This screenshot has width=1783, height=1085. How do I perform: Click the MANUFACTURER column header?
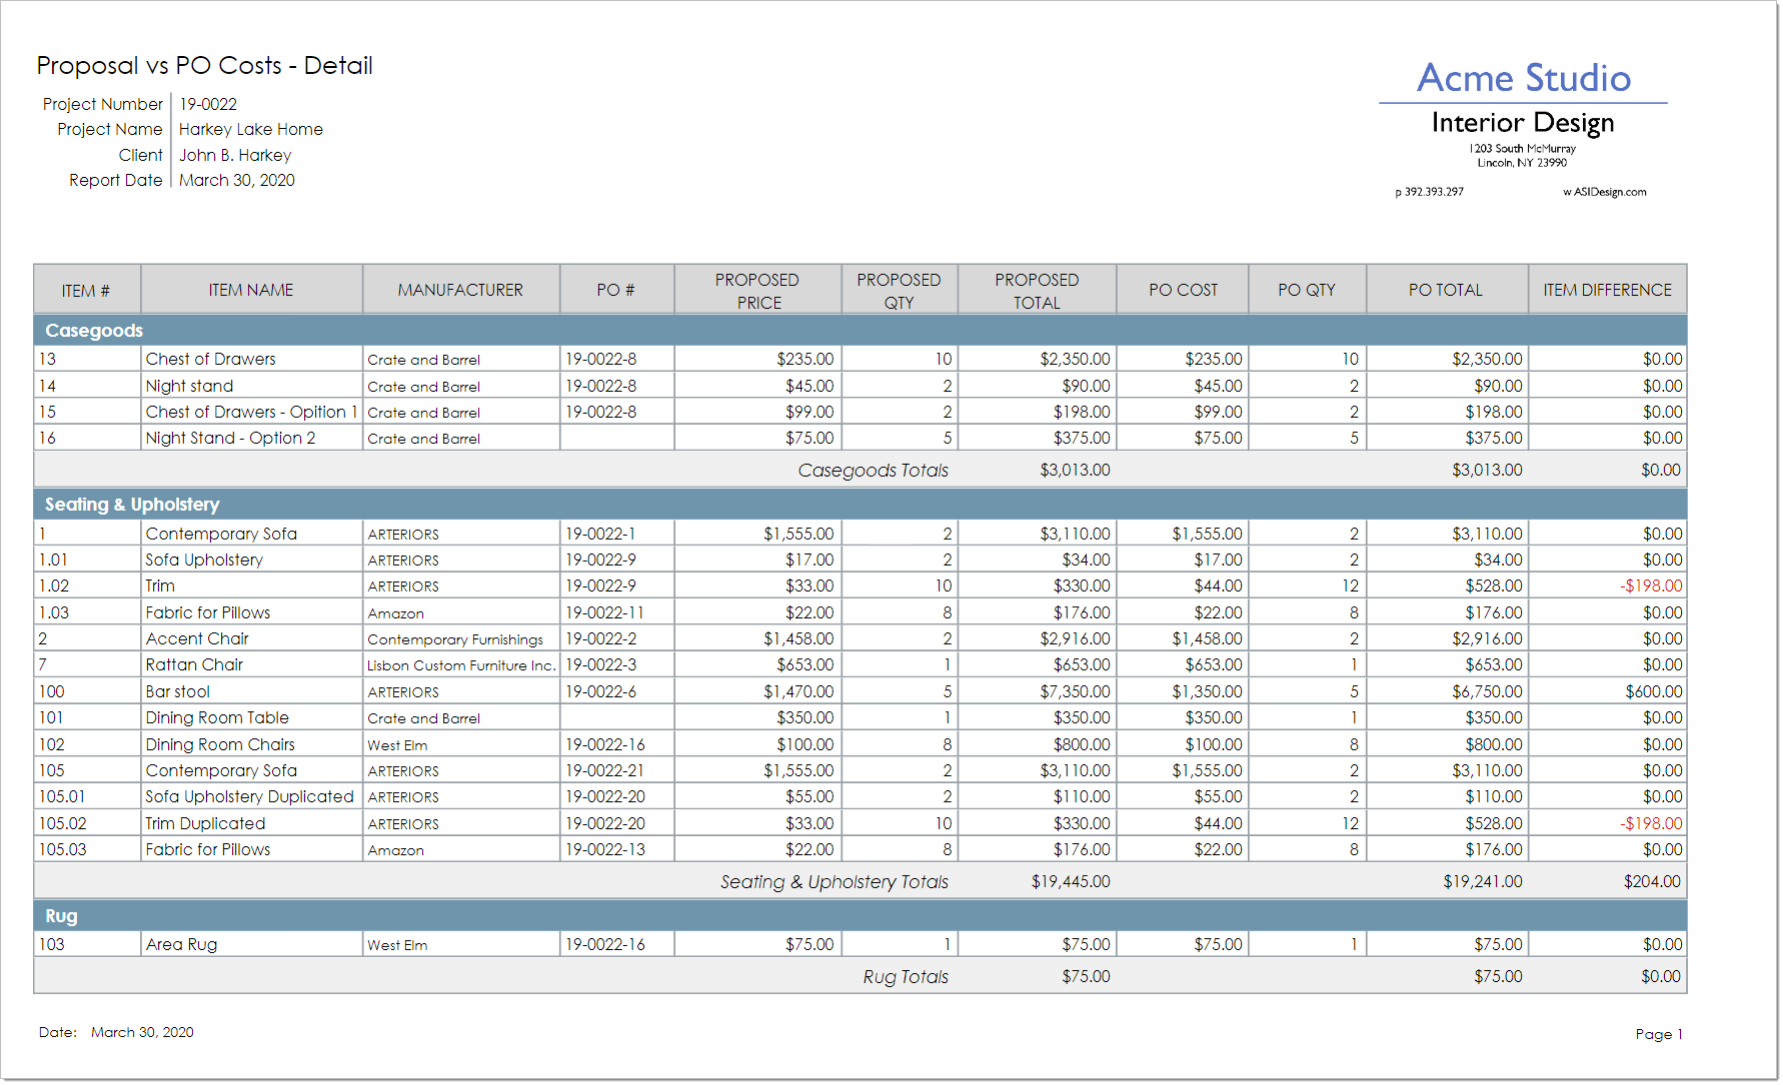[460, 290]
